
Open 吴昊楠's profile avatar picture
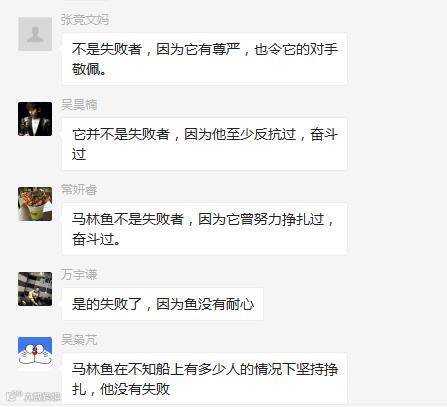coord(35,119)
